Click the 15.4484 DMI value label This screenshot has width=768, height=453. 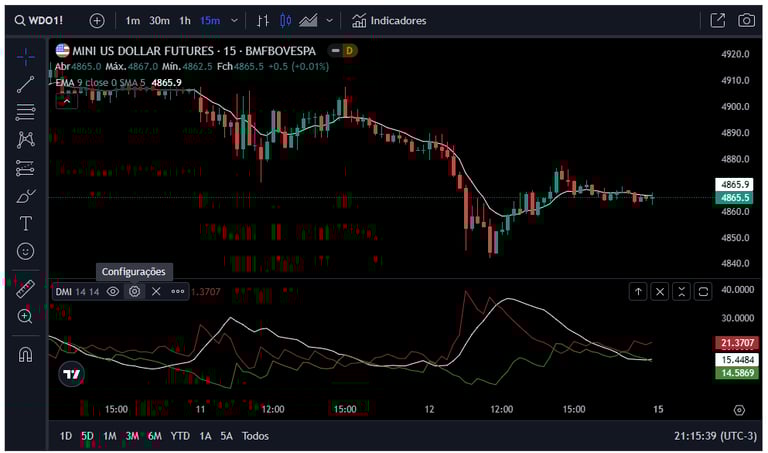click(x=738, y=359)
